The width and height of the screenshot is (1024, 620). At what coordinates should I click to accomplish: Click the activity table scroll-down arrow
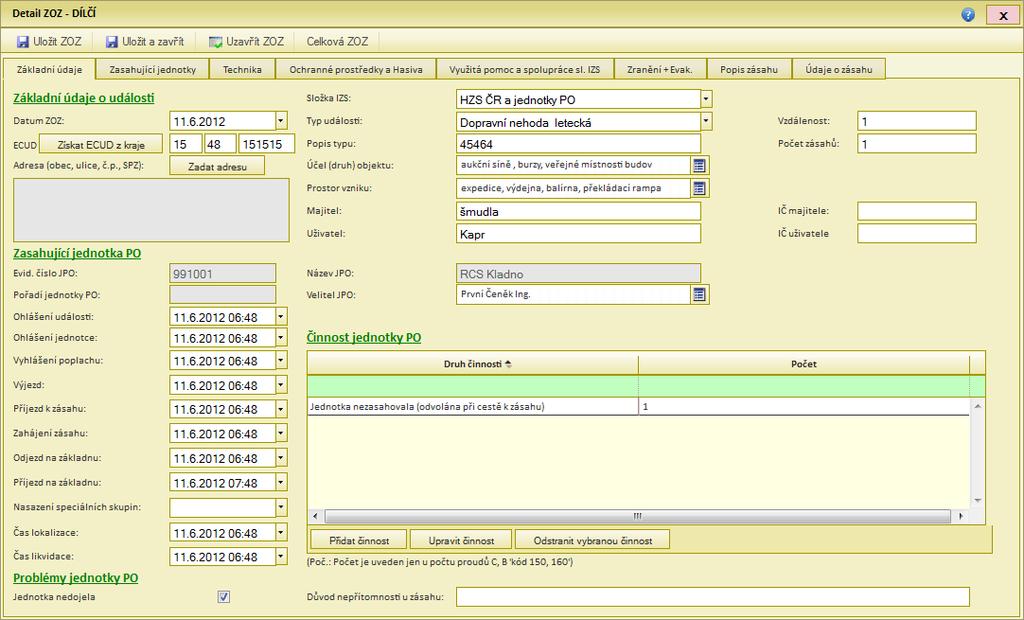(978, 500)
